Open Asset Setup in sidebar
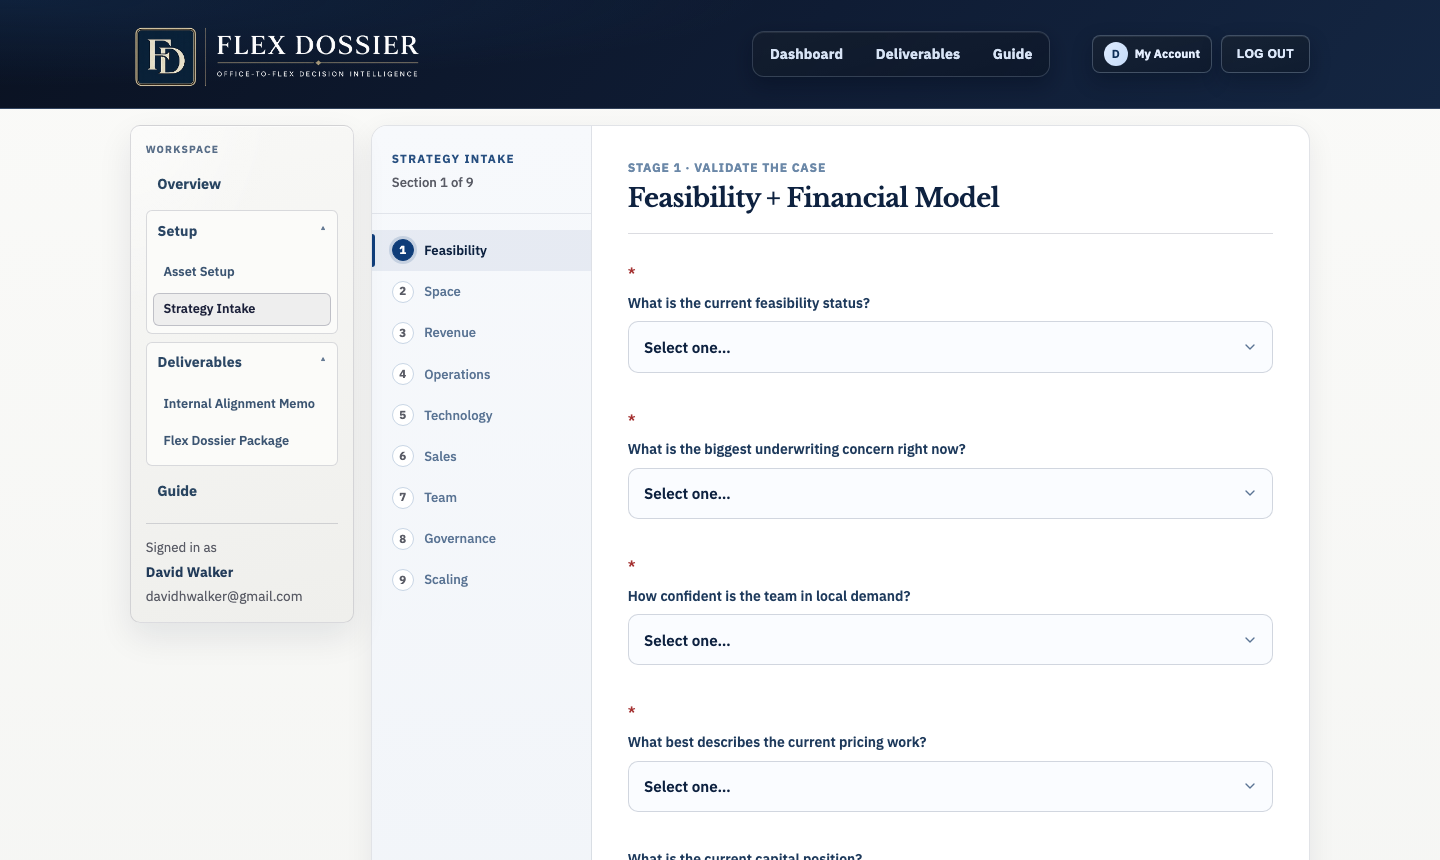Screen dimensions: 1440x860 point(199,271)
